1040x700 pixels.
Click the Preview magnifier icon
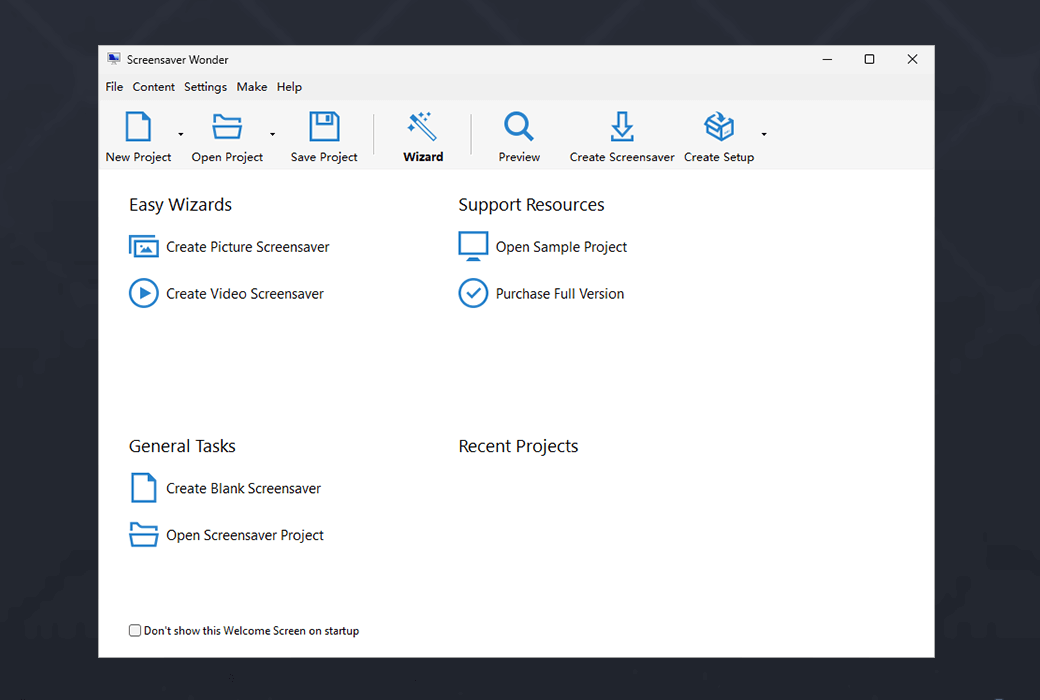point(519,126)
